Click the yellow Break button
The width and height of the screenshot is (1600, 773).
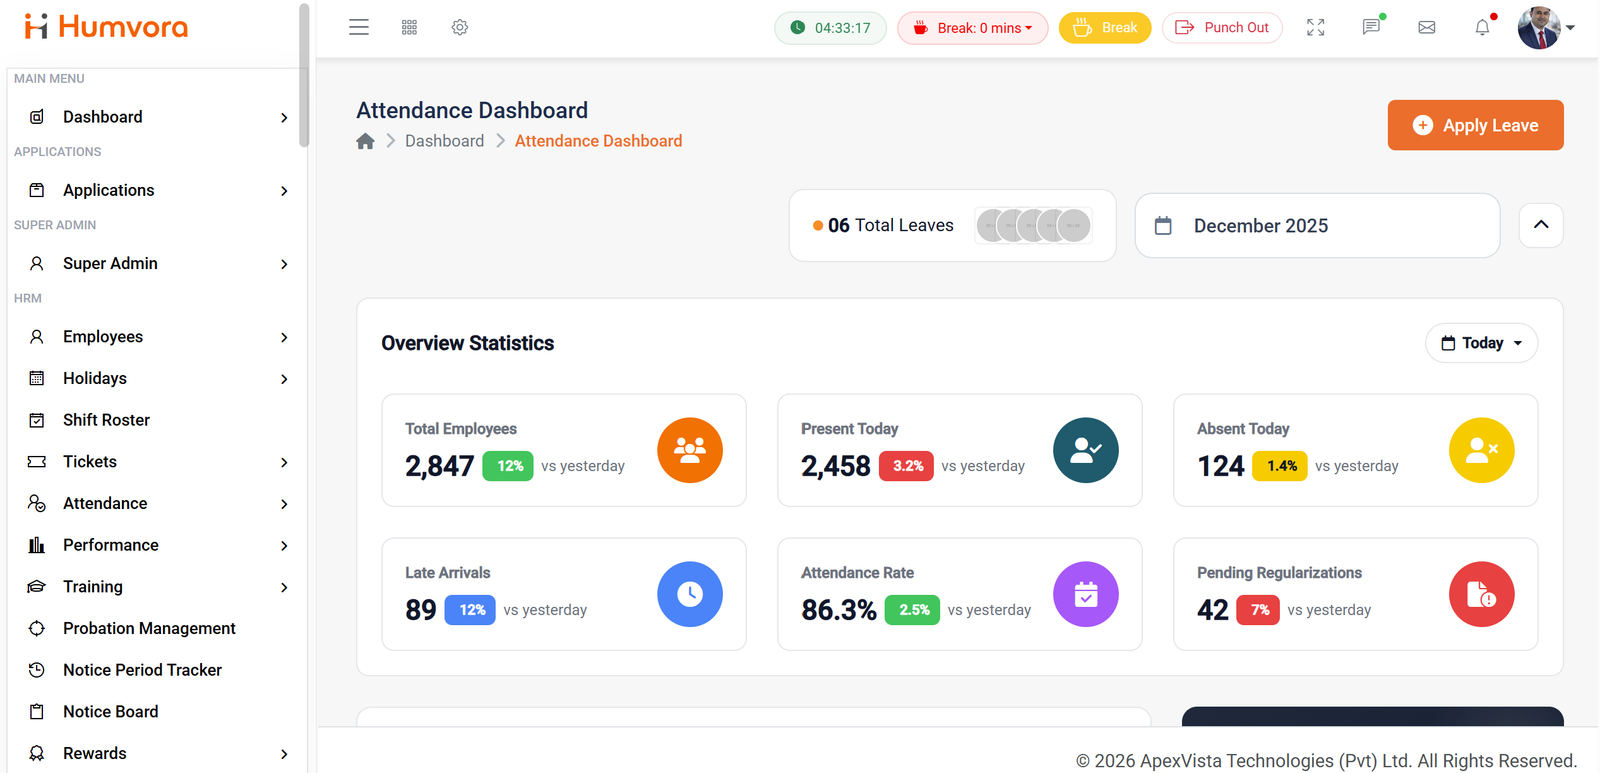pos(1105,28)
